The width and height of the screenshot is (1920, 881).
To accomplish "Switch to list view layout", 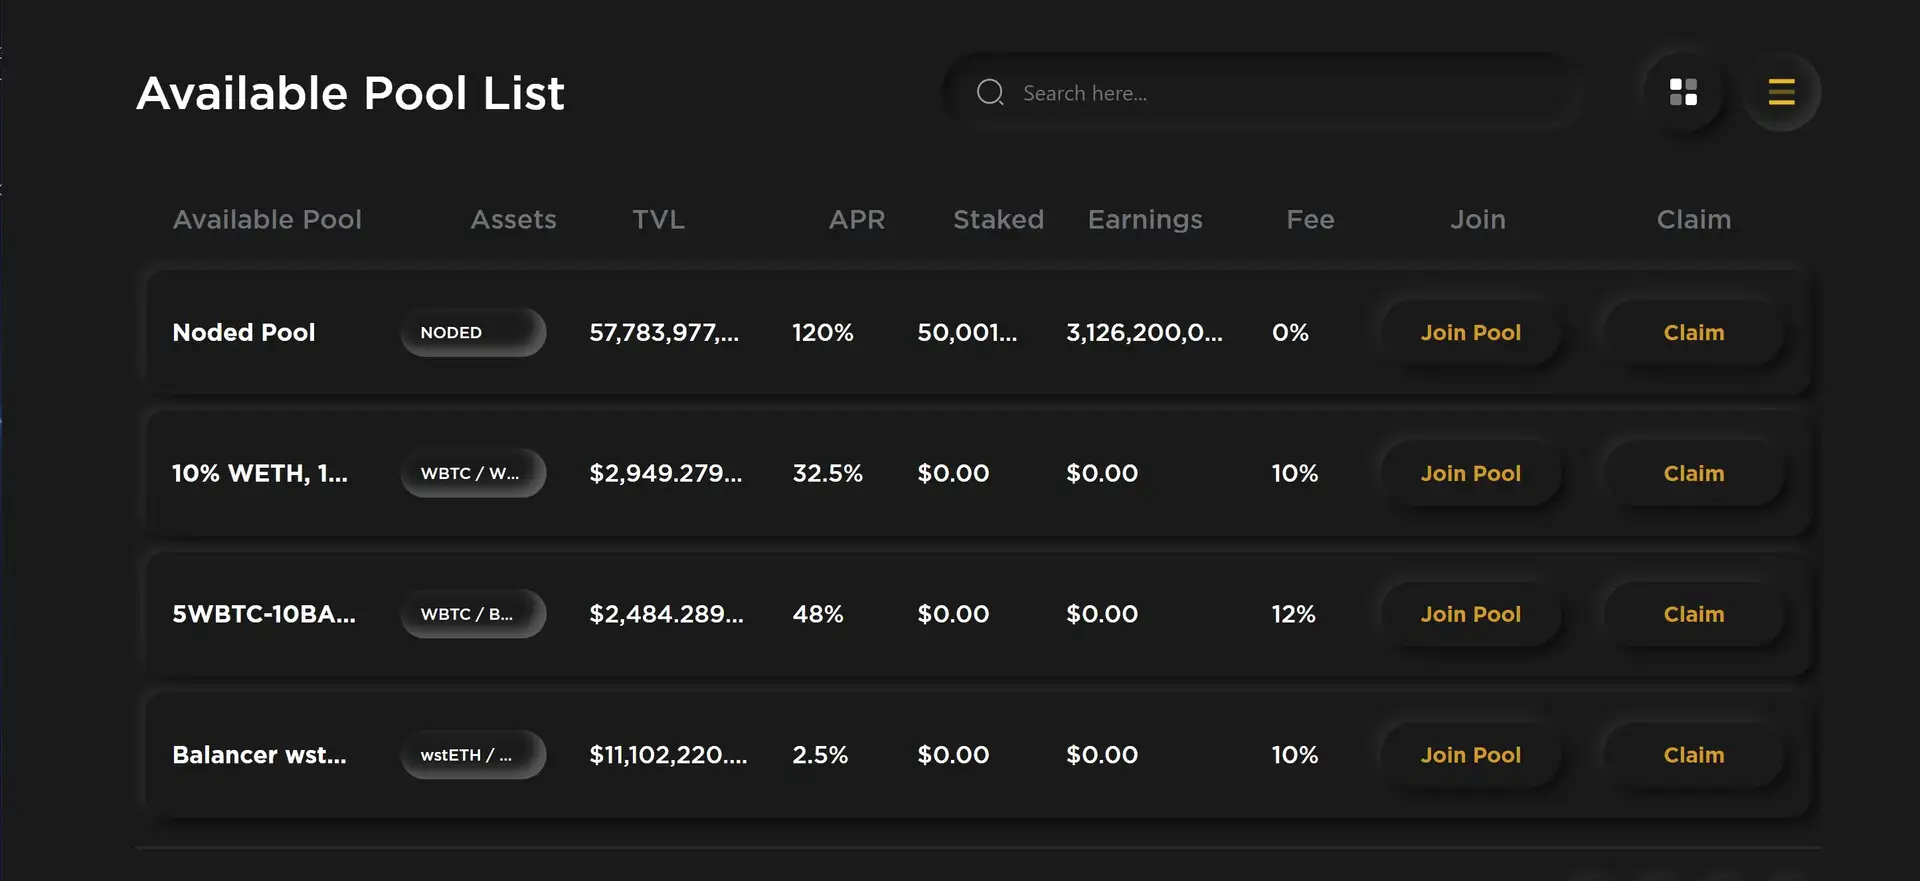I will click(x=1781, y=92).
